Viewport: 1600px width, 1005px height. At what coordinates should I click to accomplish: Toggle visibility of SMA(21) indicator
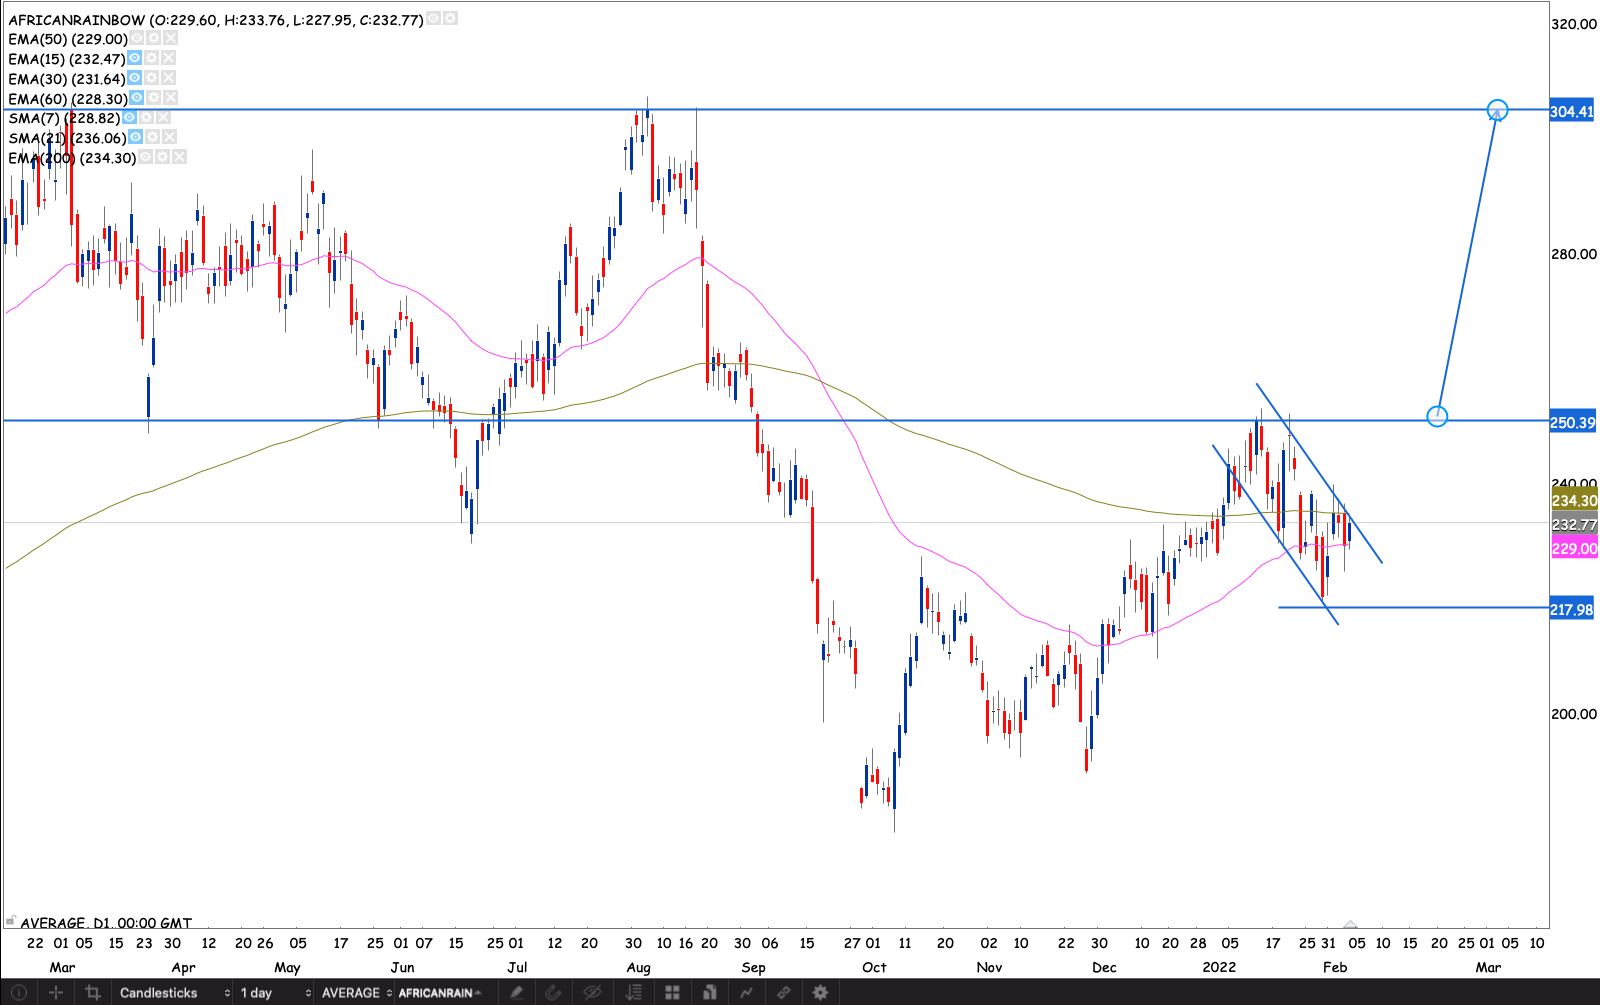[136, 137]
